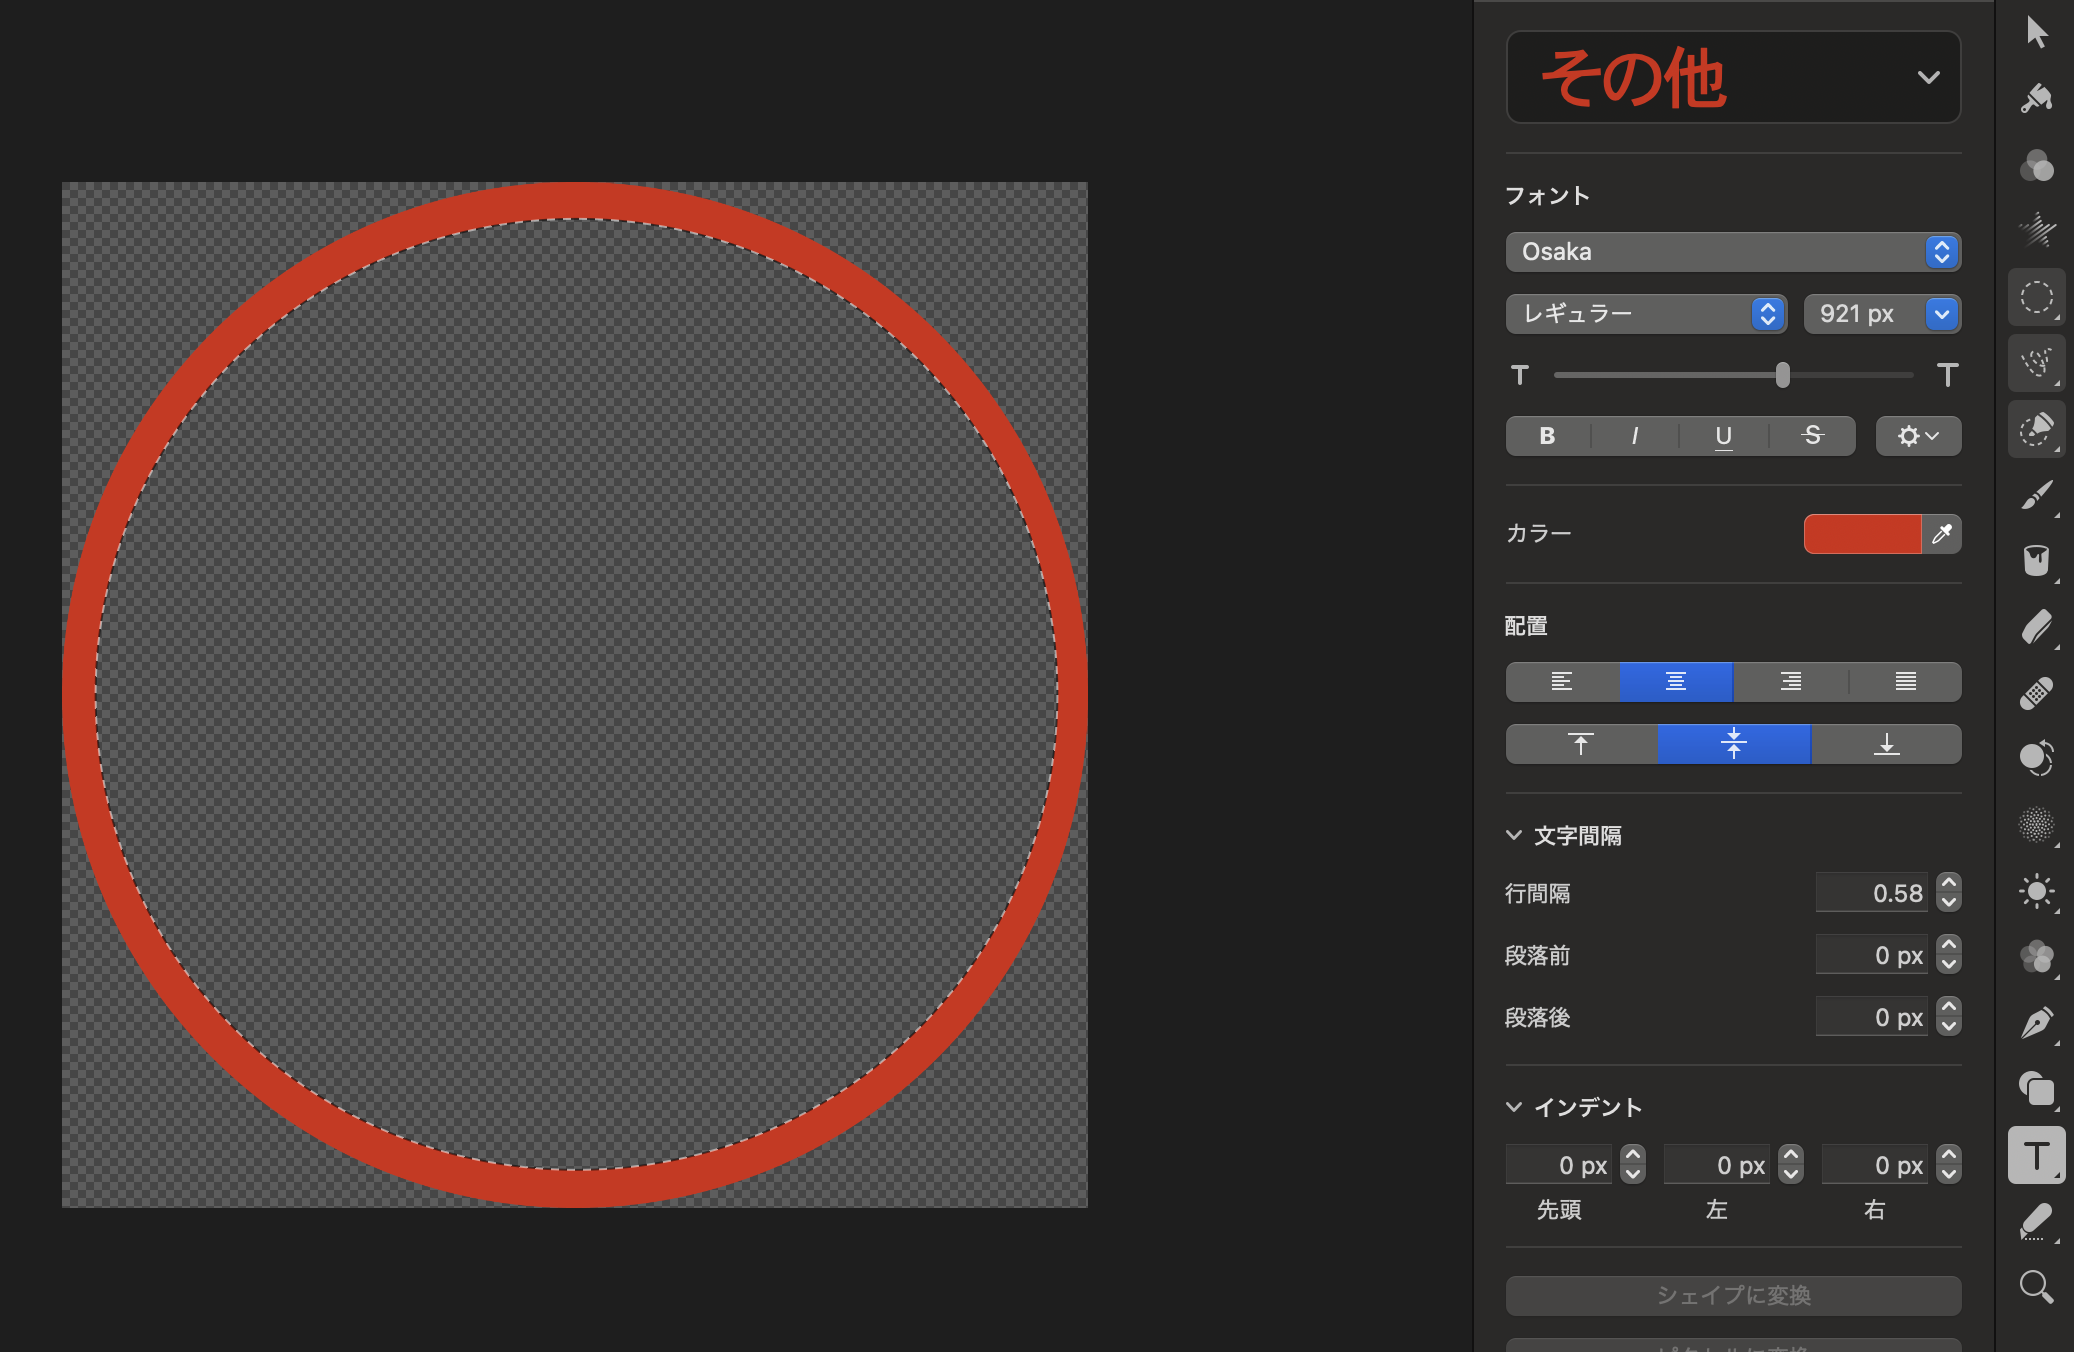Image resolution: width=2074 pixels, height=1352 pixels.
Task: Click the 段落後 stepper arrows
Action: tap(1948, 1017)
